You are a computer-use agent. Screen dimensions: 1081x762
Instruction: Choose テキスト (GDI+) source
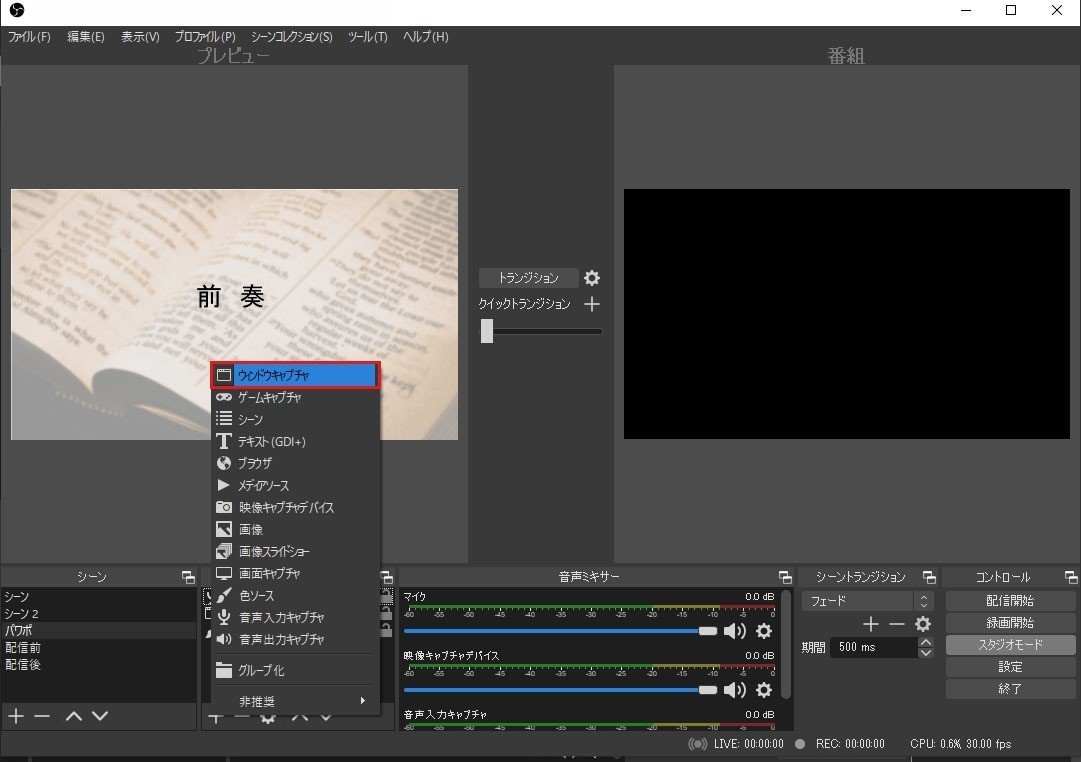tap(296, 441)
